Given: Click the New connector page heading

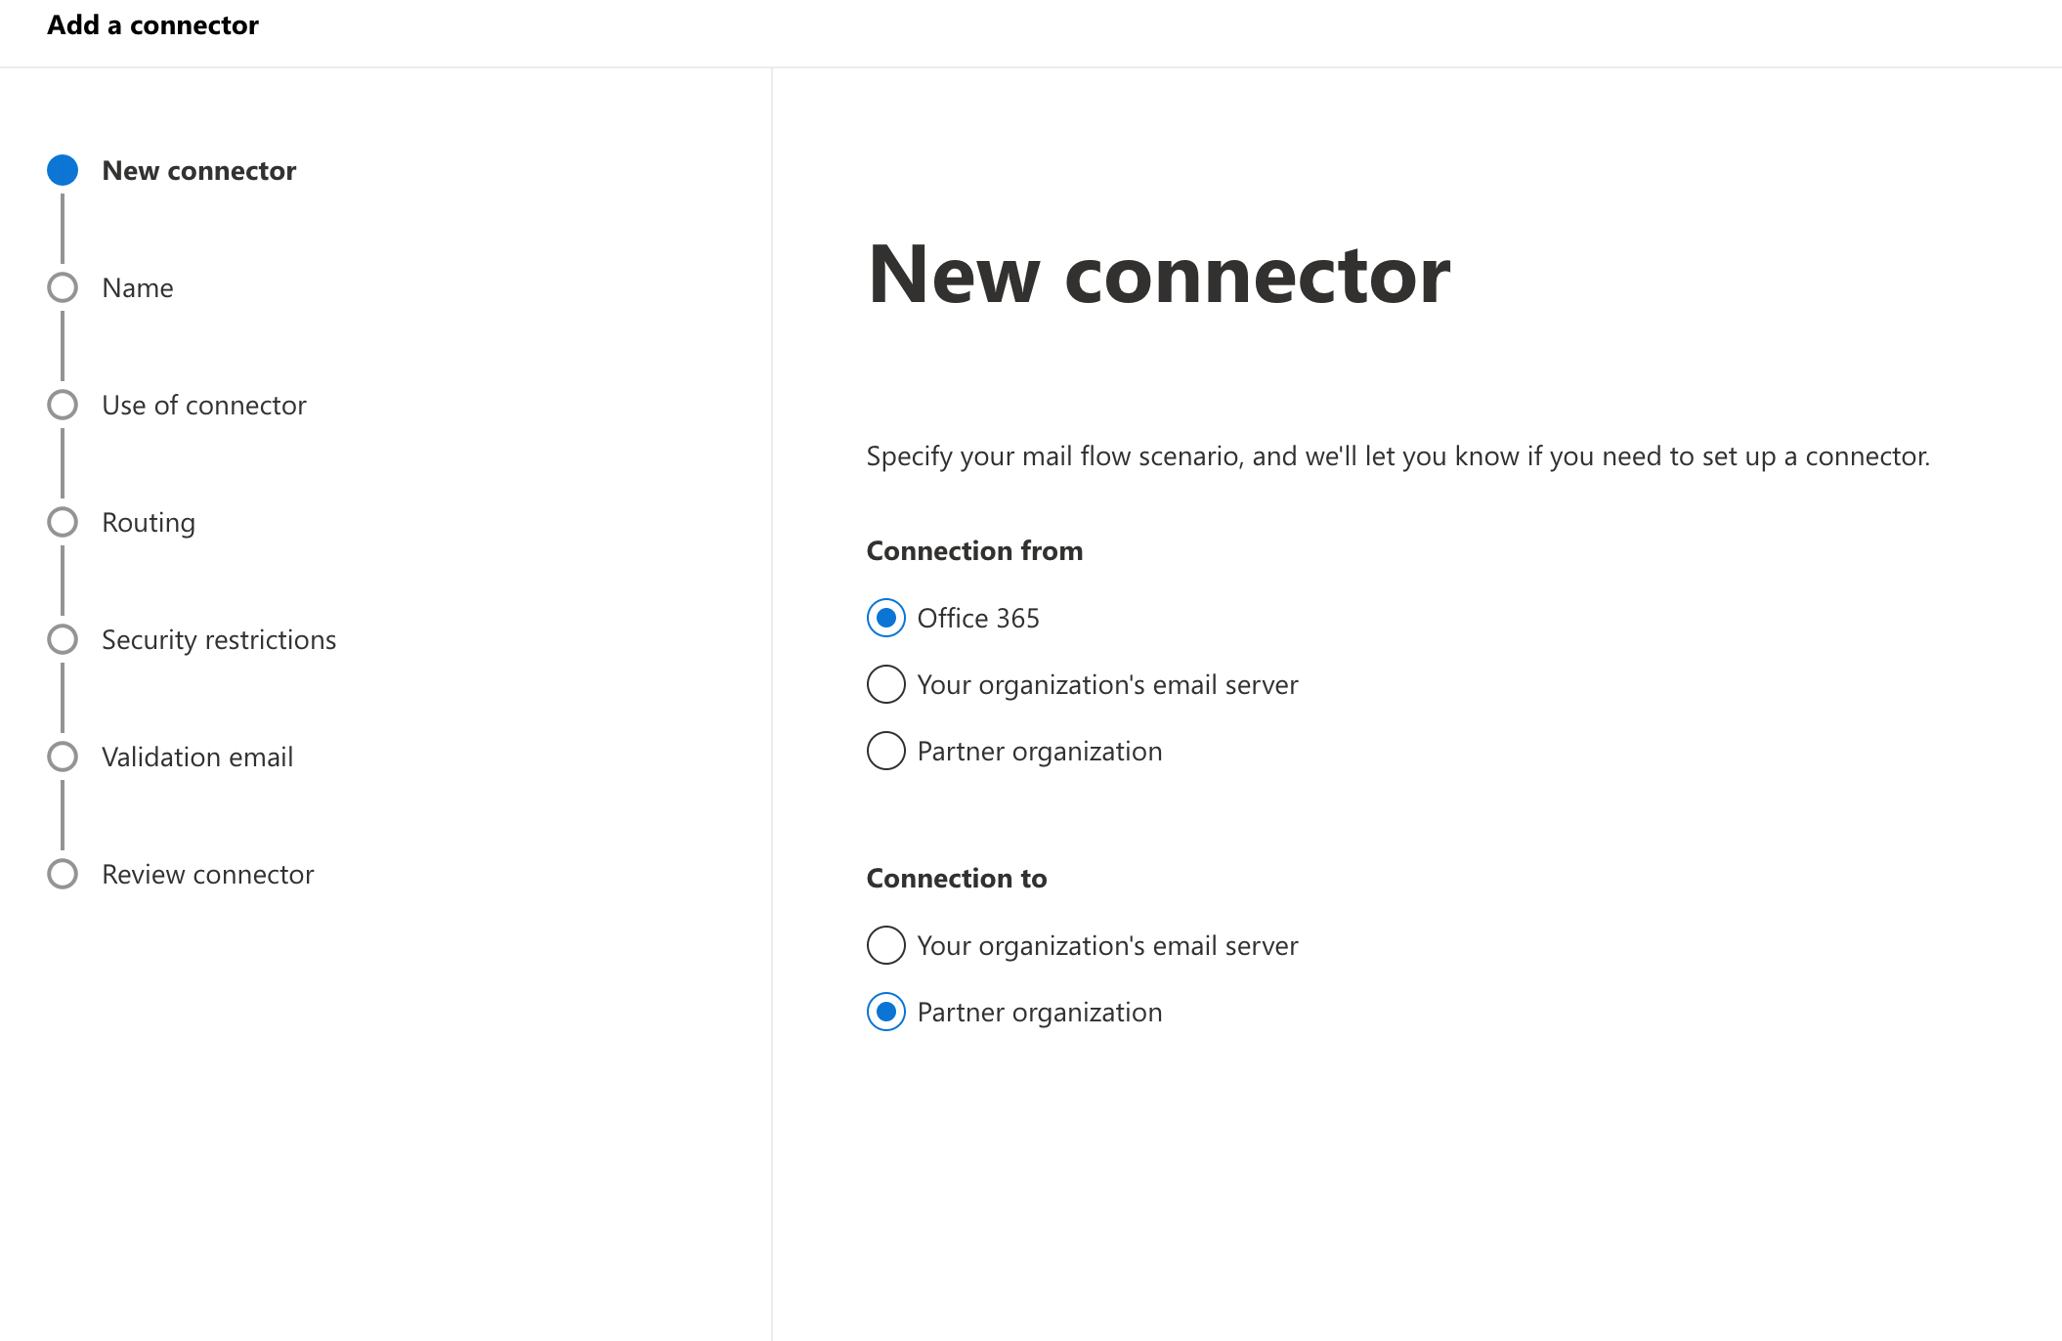Looking at the screenshot, I should pos(1158,275).
